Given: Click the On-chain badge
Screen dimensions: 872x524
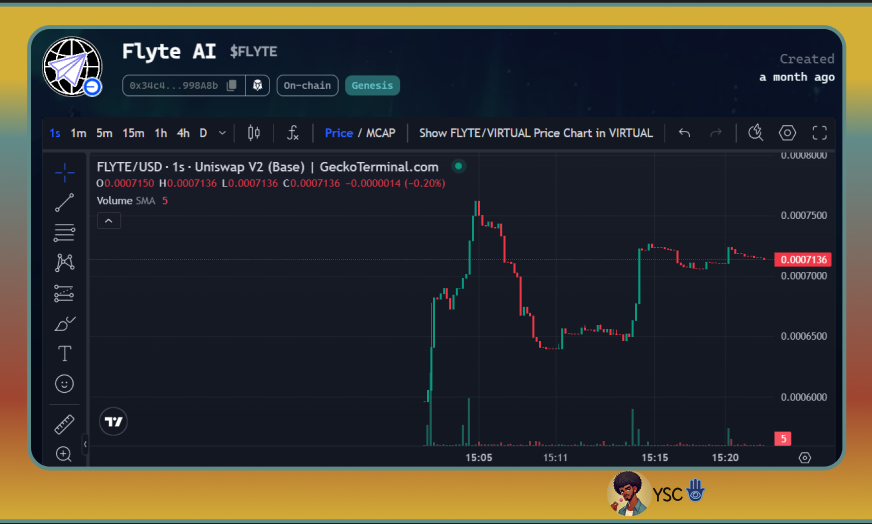Looking at the screenshot, I should (308, 85).
